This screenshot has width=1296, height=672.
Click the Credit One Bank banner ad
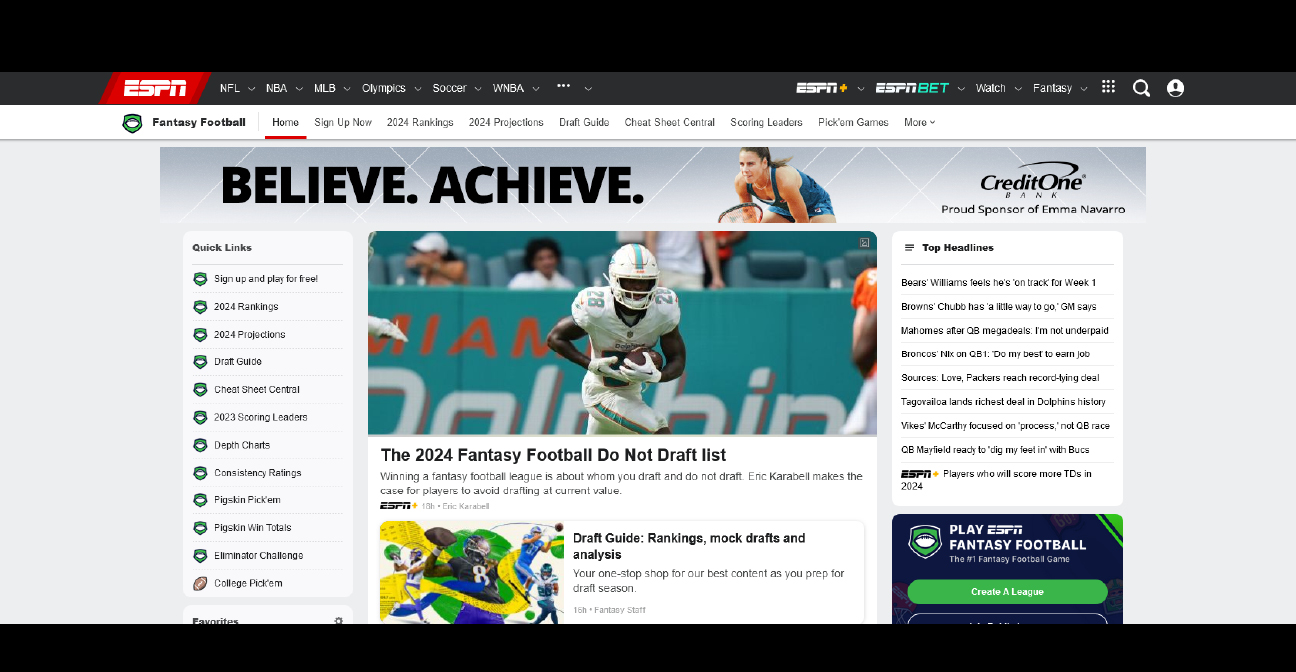coord(653,185)
